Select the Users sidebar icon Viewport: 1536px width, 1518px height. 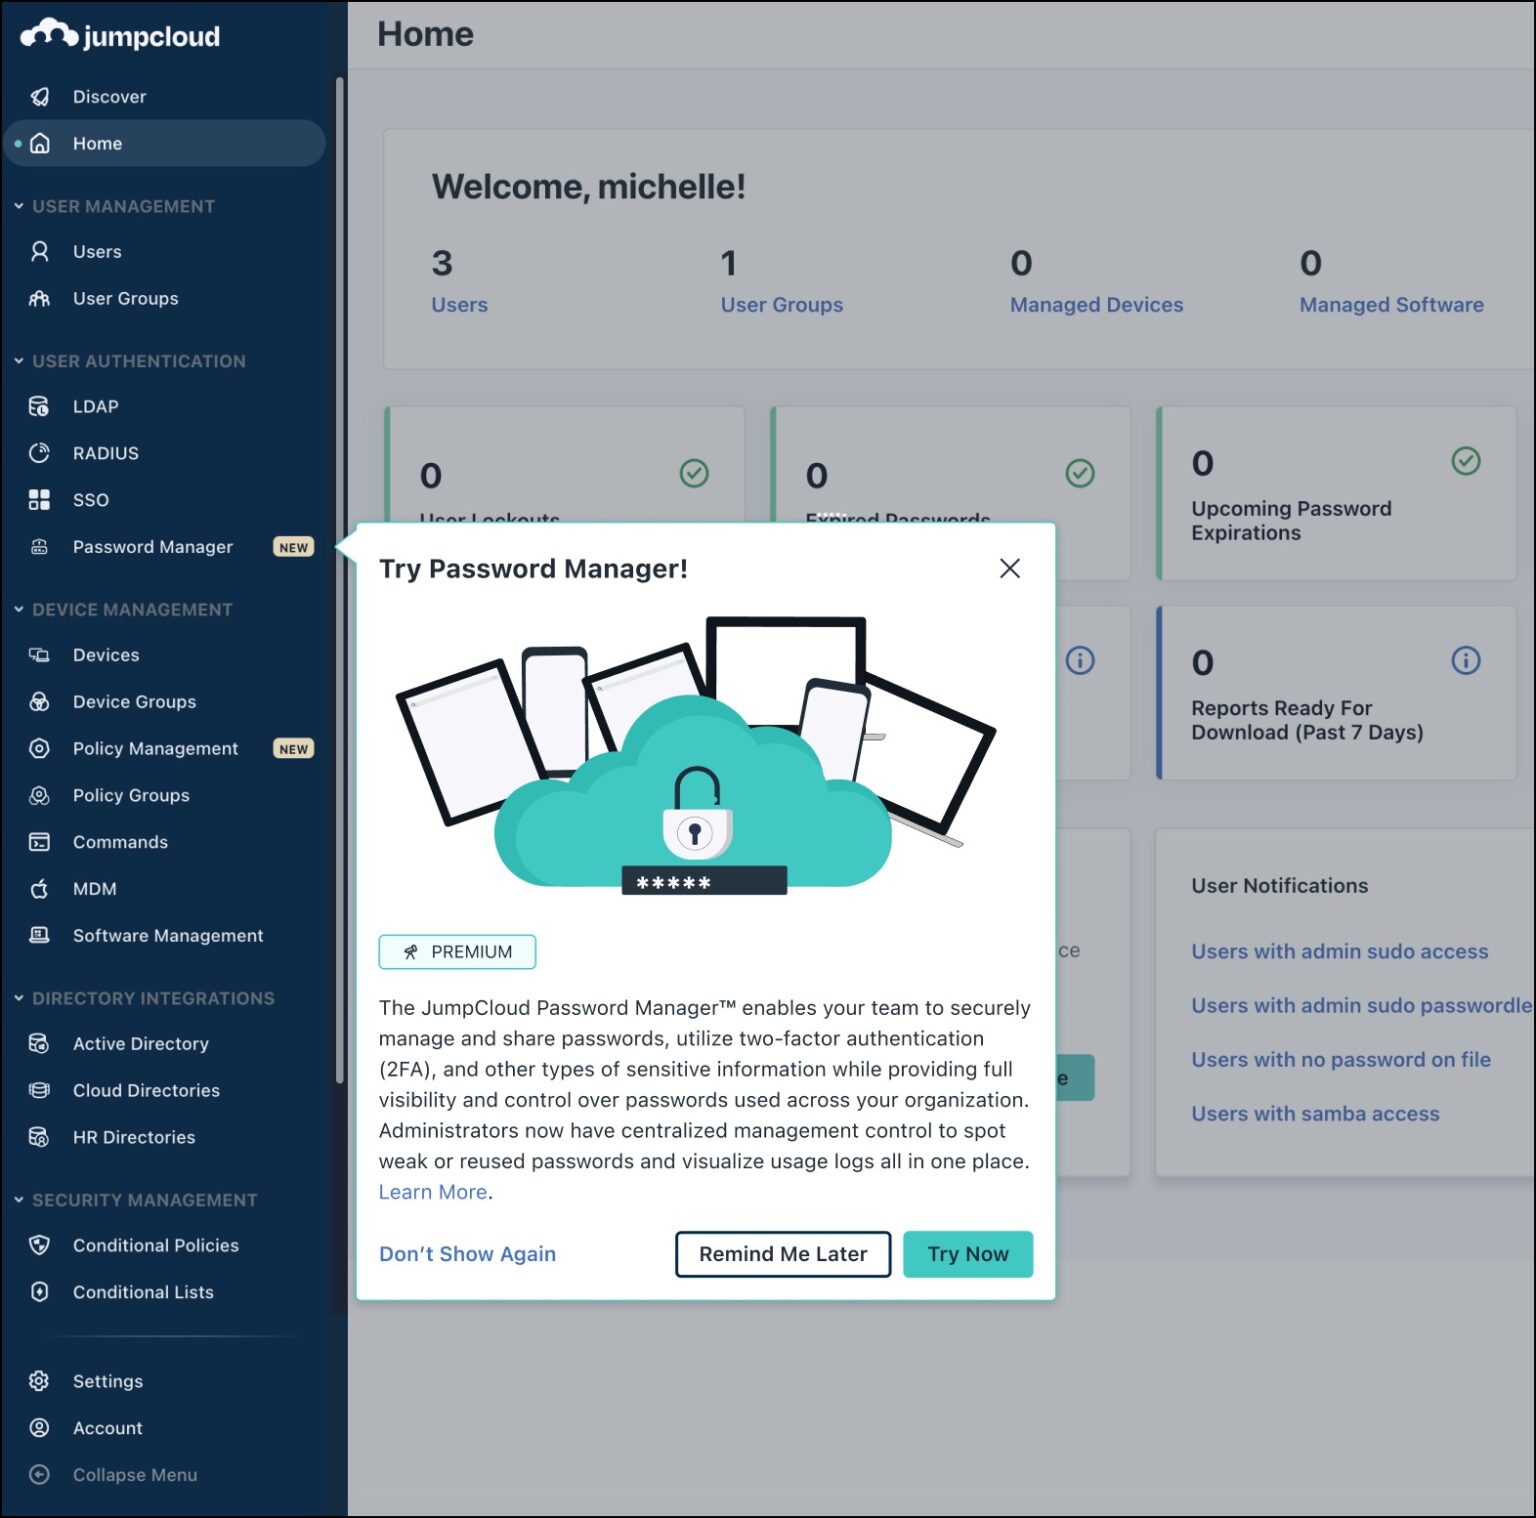pos(40,251)
